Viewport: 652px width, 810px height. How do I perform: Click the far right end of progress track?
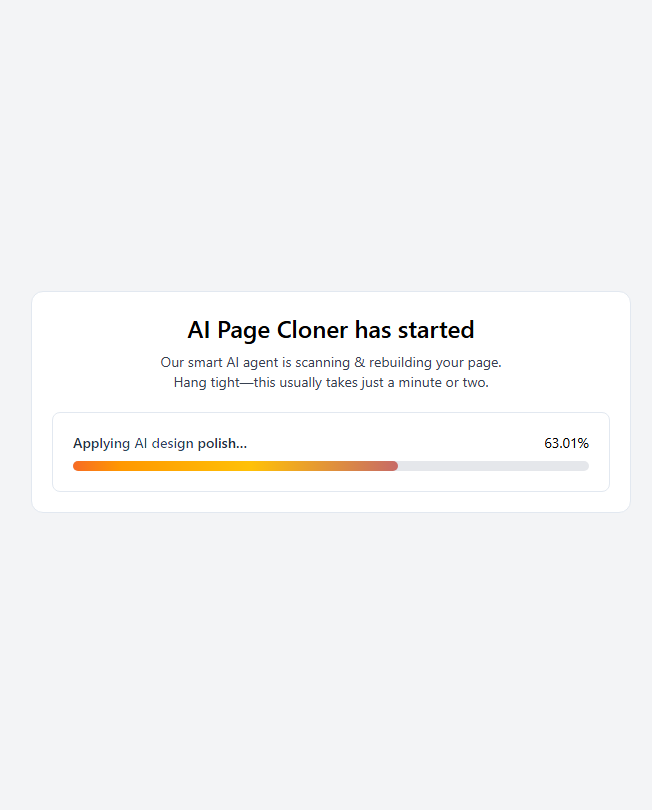pyautogui.click(x=585, y=466)
